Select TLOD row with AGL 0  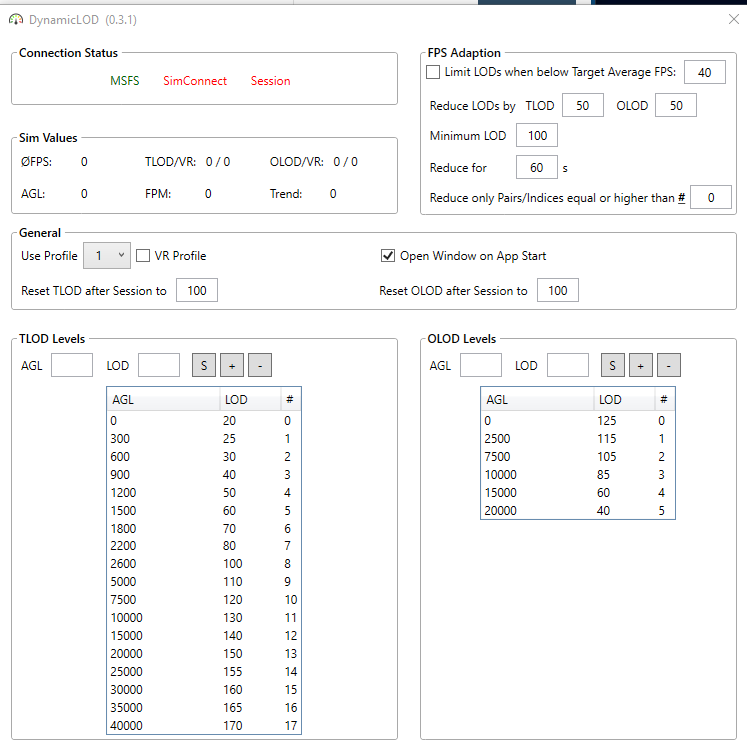(204, 420)
